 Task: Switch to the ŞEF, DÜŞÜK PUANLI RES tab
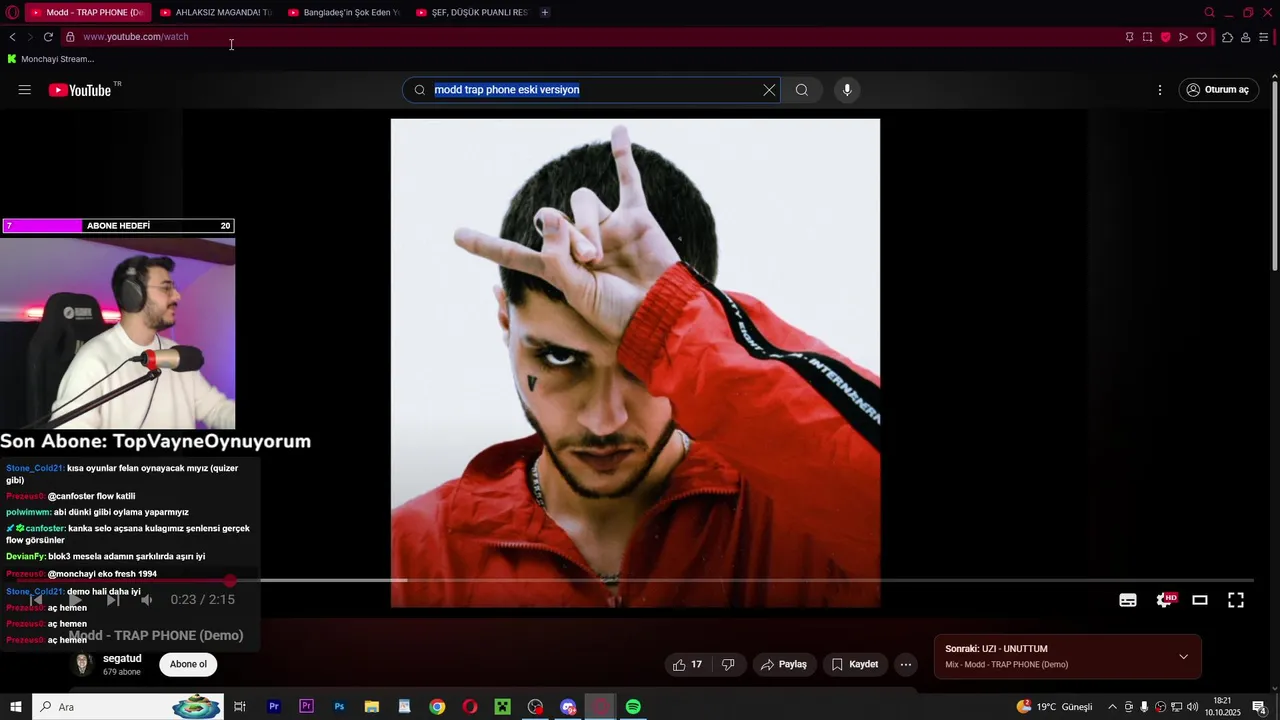(472, 12)
